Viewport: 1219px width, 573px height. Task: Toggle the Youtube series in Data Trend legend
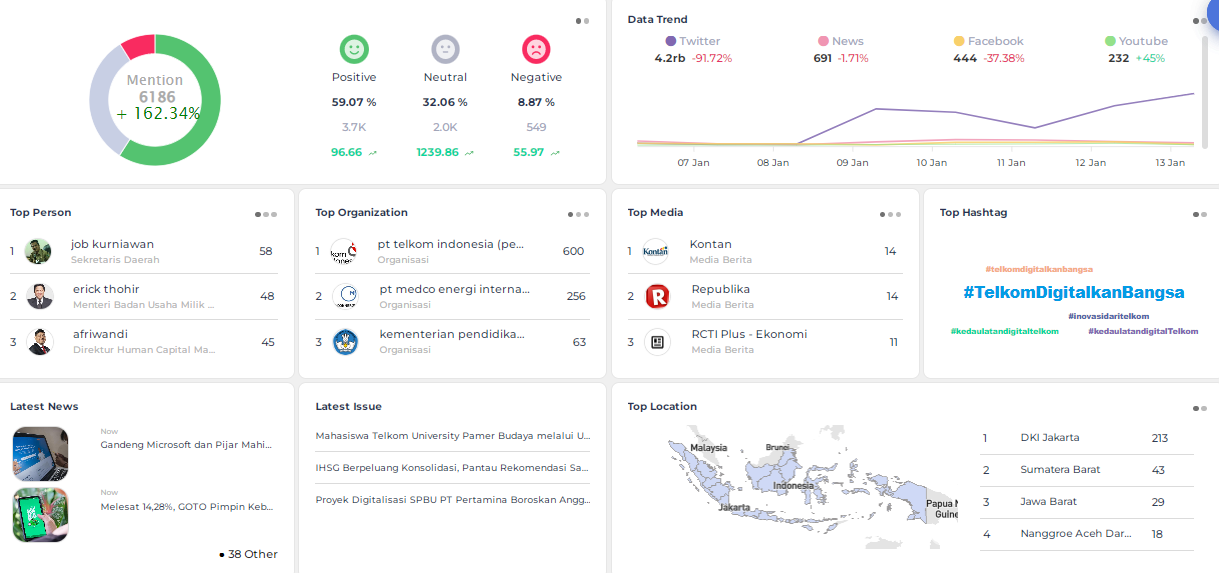[x=1136, y=41]
